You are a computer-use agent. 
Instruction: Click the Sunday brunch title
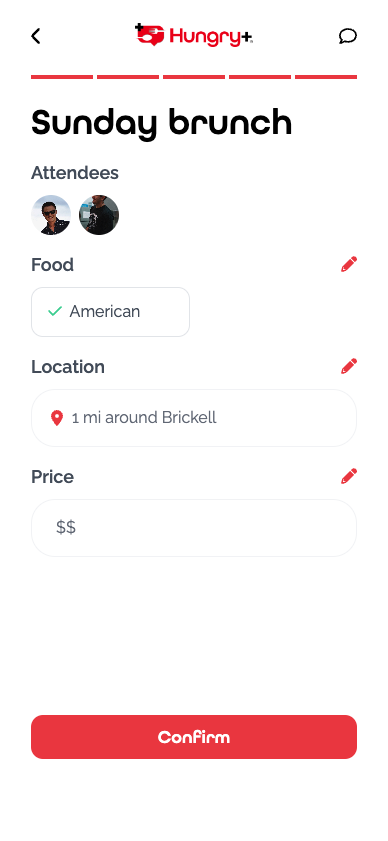tap(162, 123)
